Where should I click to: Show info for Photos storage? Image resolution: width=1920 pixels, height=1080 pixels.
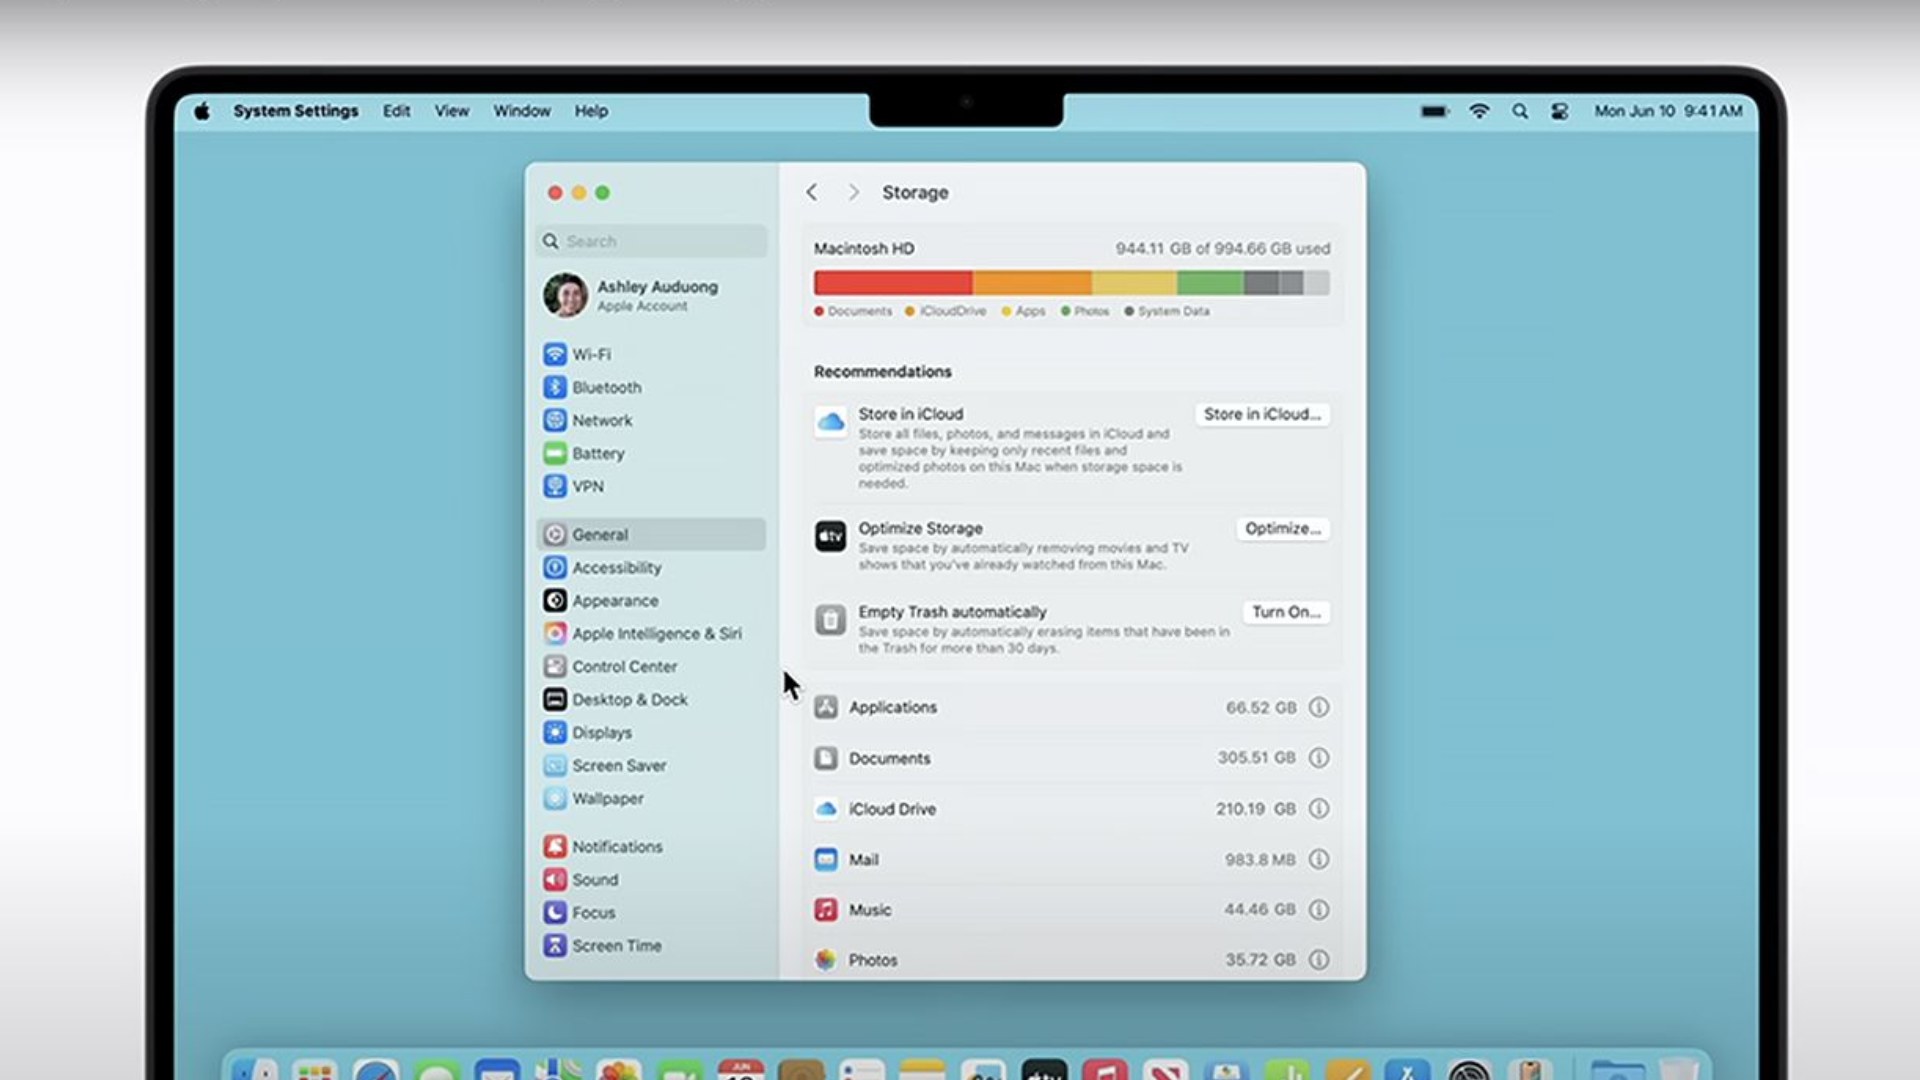(1319, 959)
